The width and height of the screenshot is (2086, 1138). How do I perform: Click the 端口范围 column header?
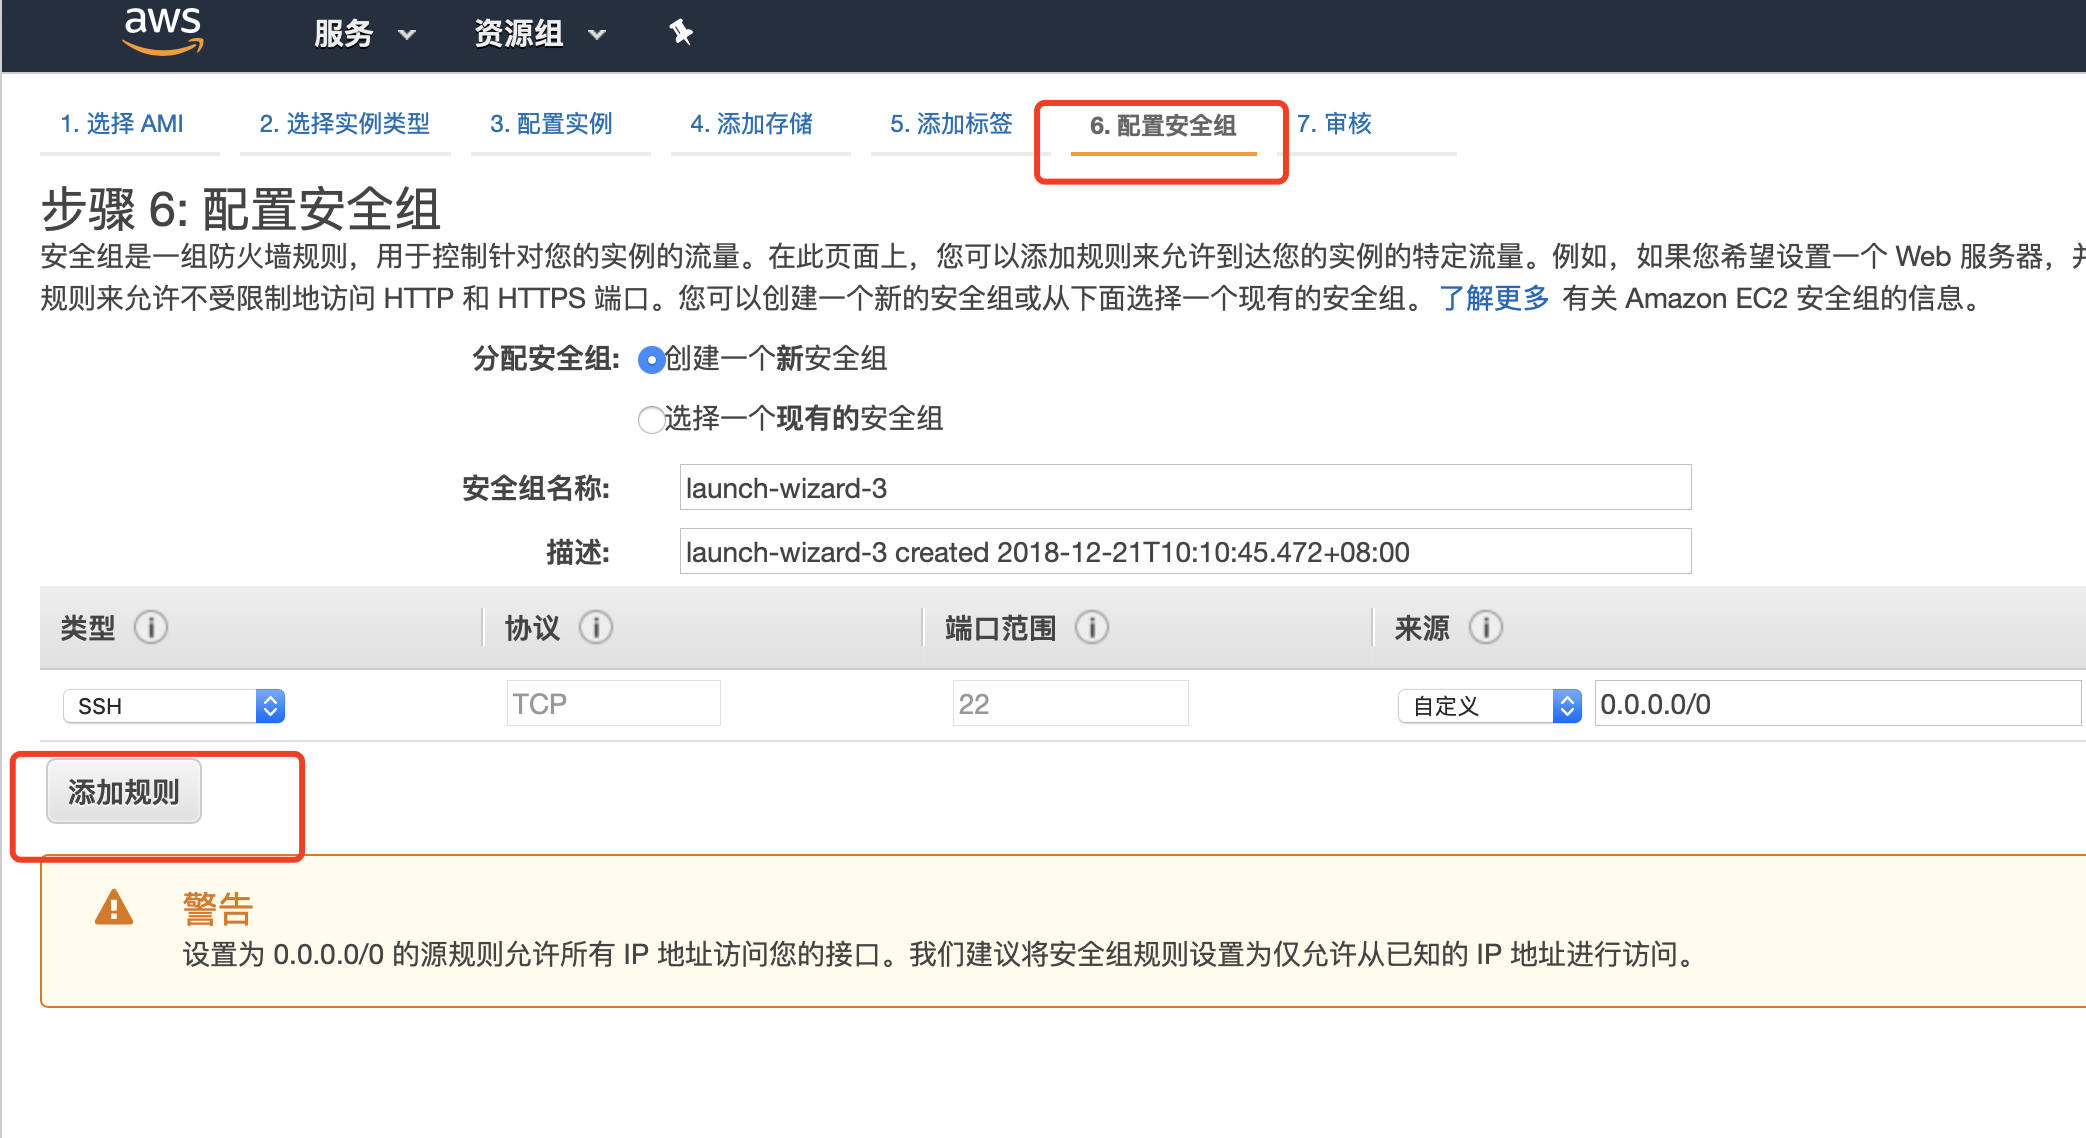tap(1000, 628)
